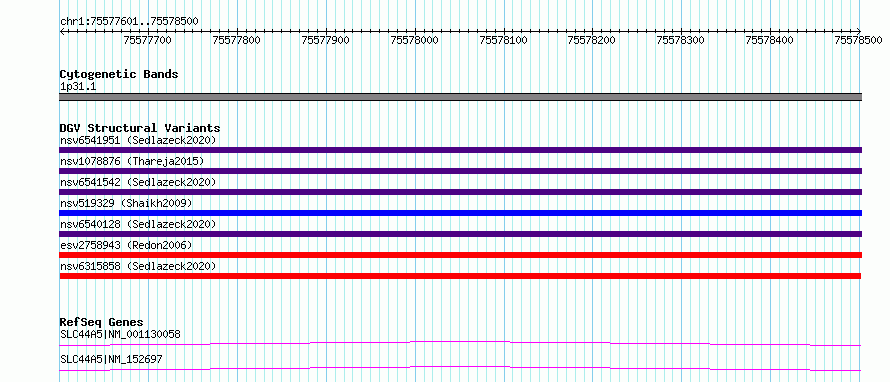The width and height of the screenshot is (890, 382).
Task: Click ruler position 75577900
Action: 326,40
